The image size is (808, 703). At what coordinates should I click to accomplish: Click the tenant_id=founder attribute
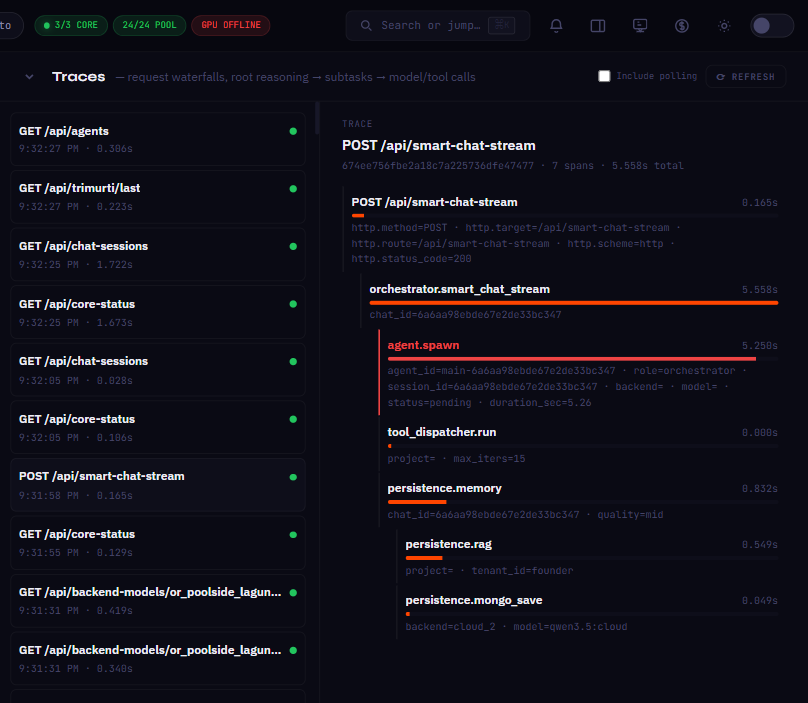click(522, 571)
